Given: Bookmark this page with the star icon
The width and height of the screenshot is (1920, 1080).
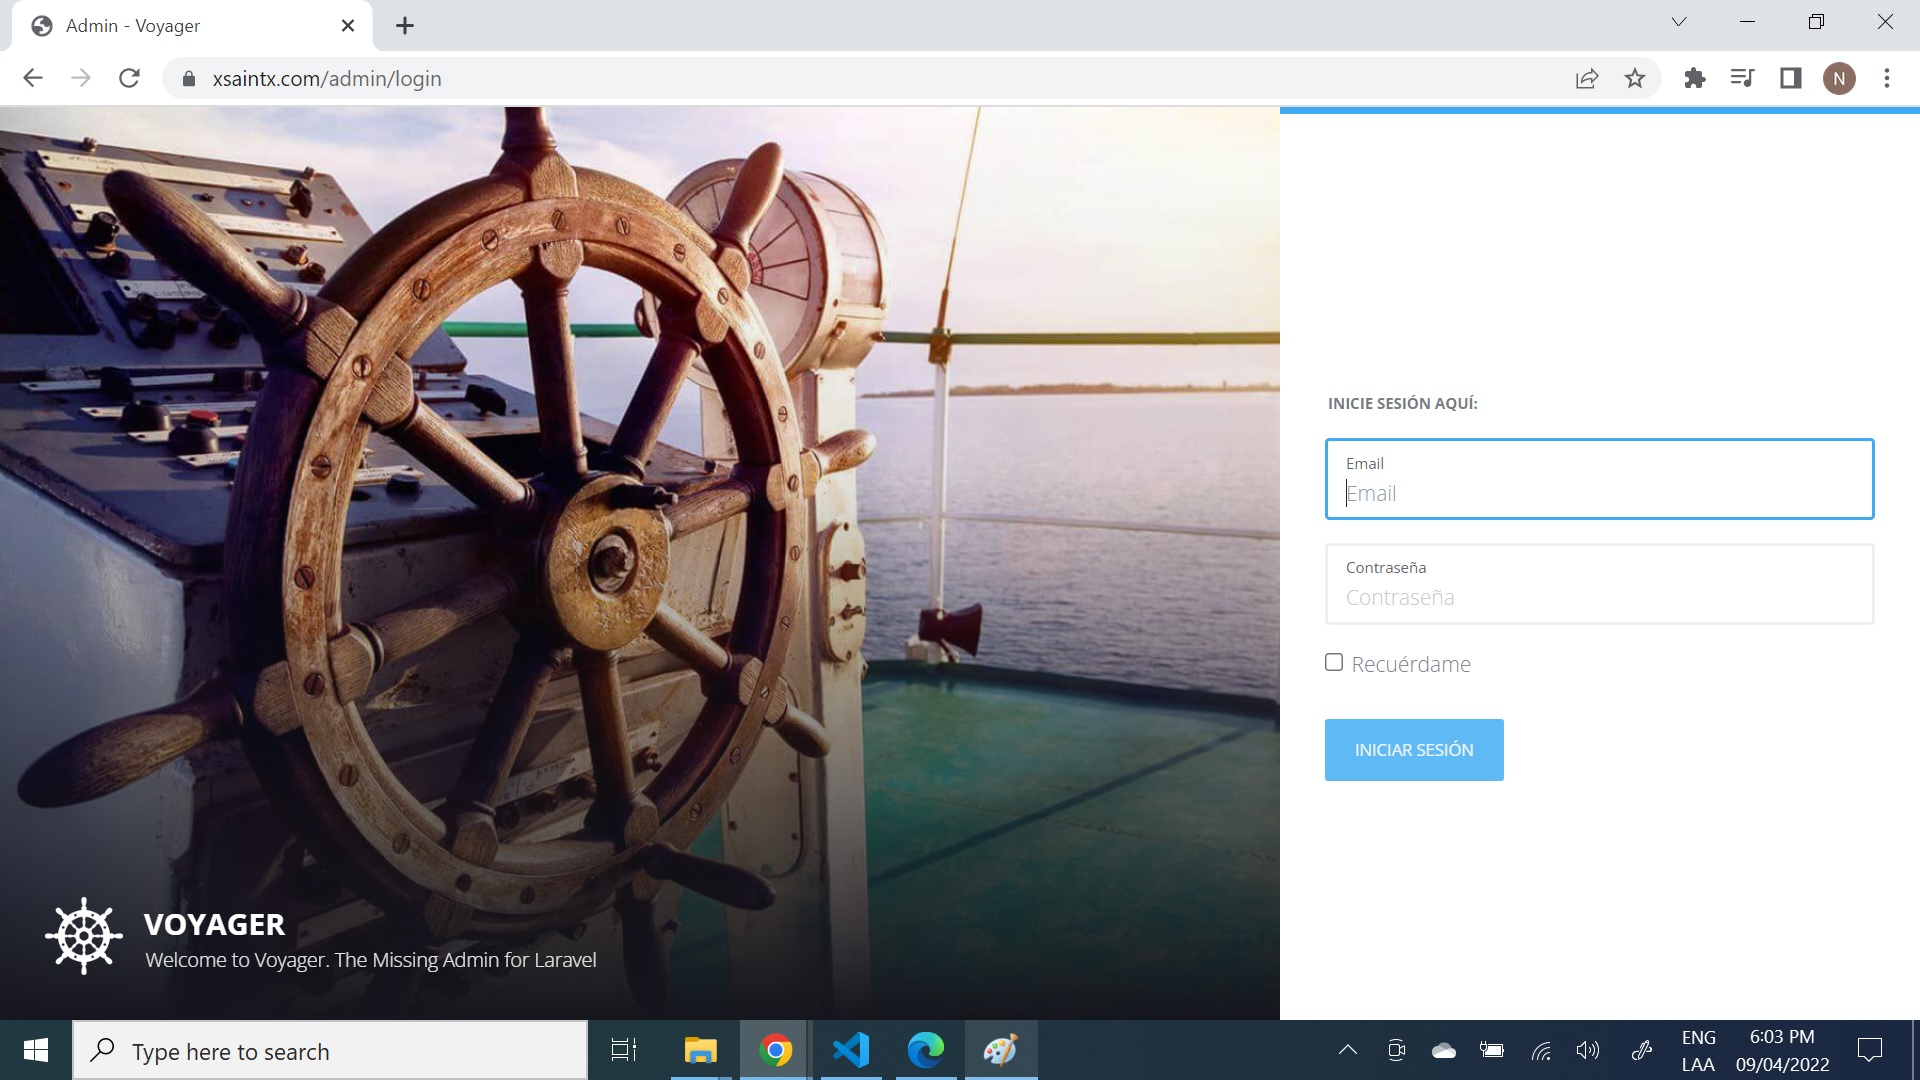Looking at the screenshot, I should (x=1634, y=78).
